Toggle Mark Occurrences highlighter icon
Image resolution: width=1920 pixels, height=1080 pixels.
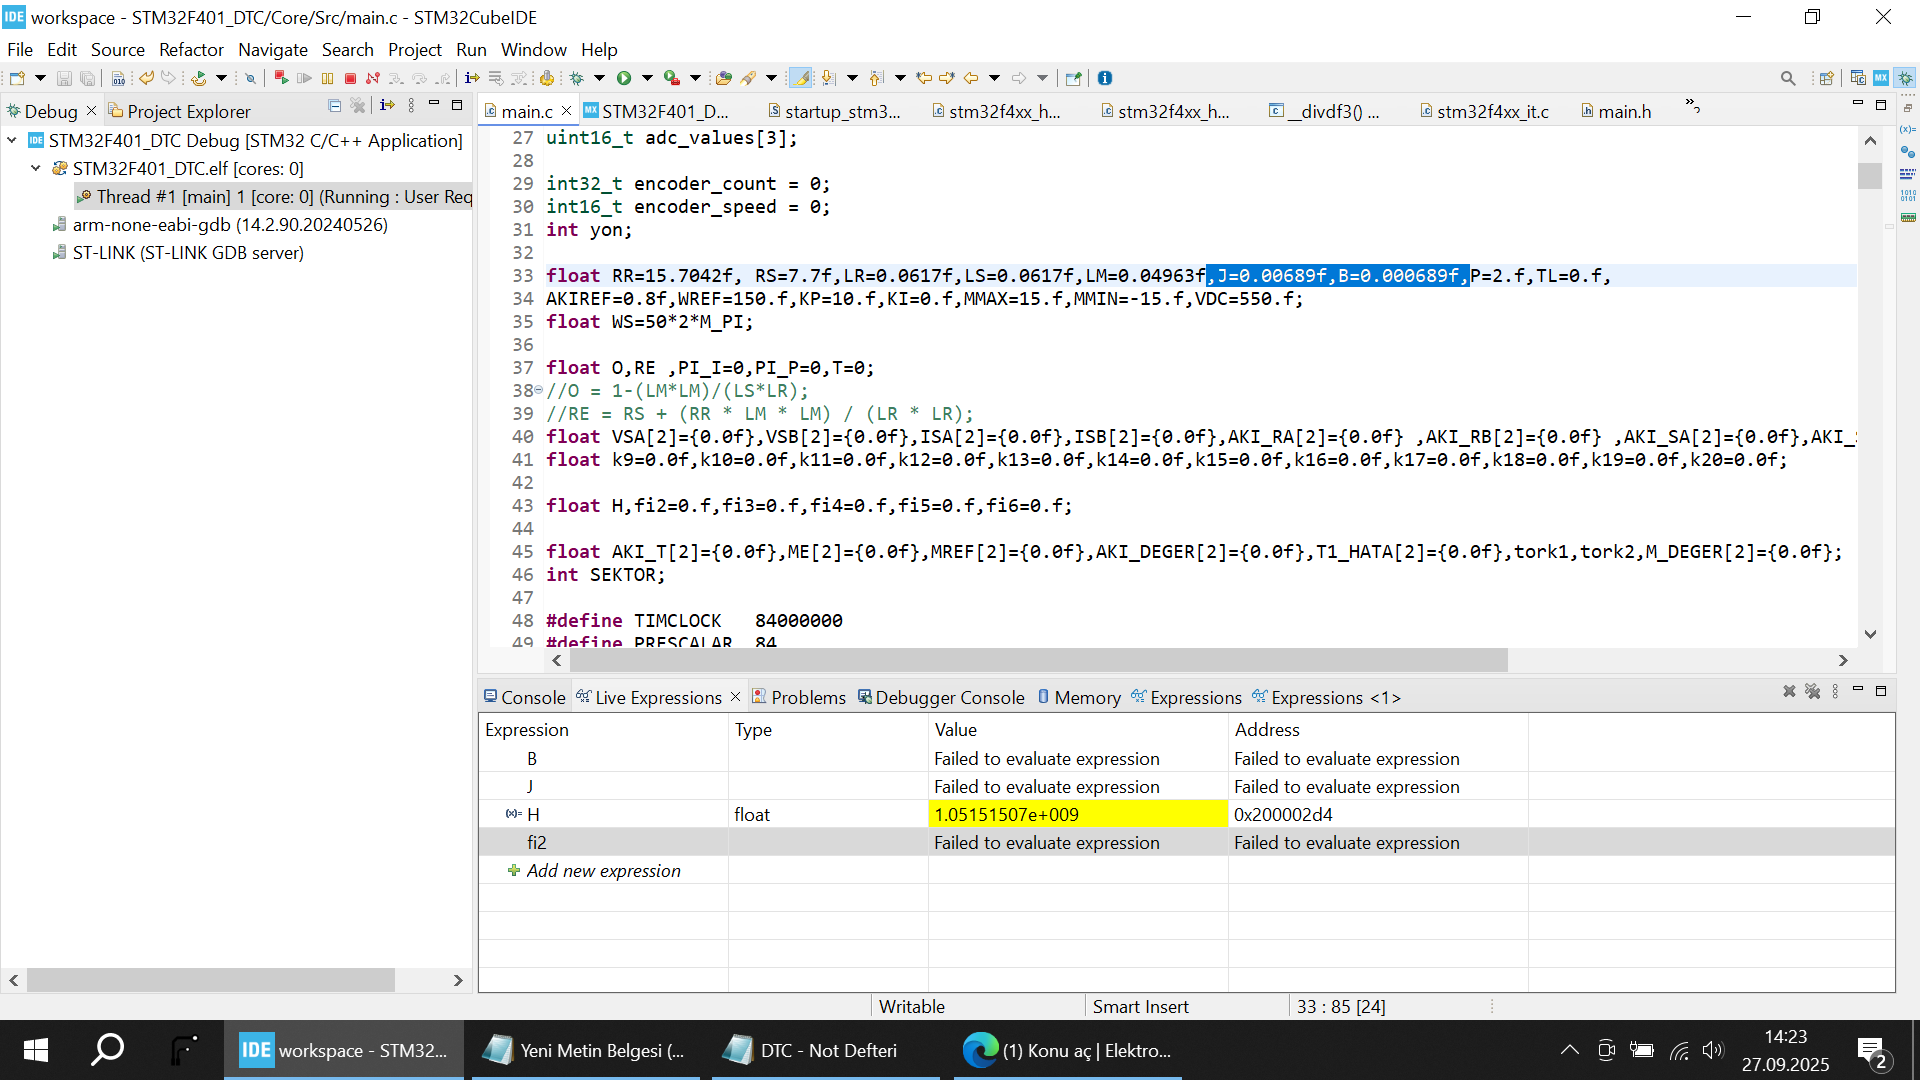[801, 78]
